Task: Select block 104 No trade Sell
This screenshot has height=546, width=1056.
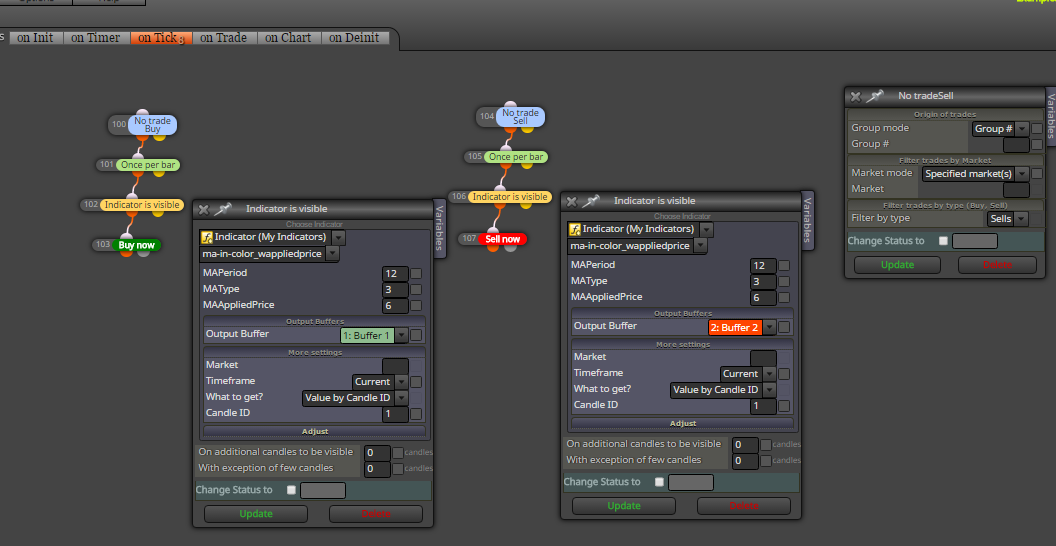Action: coord(520,116)
